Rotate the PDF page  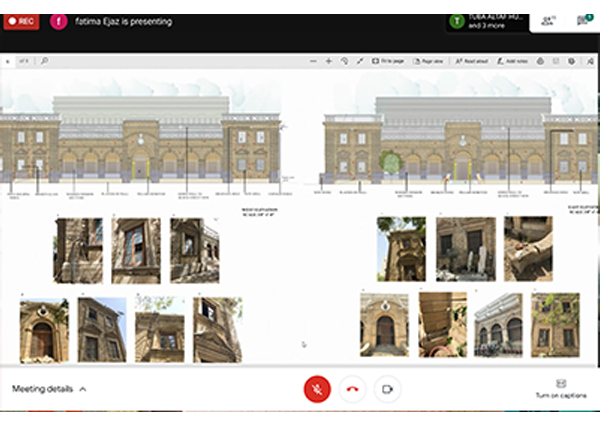coord(344,61)
